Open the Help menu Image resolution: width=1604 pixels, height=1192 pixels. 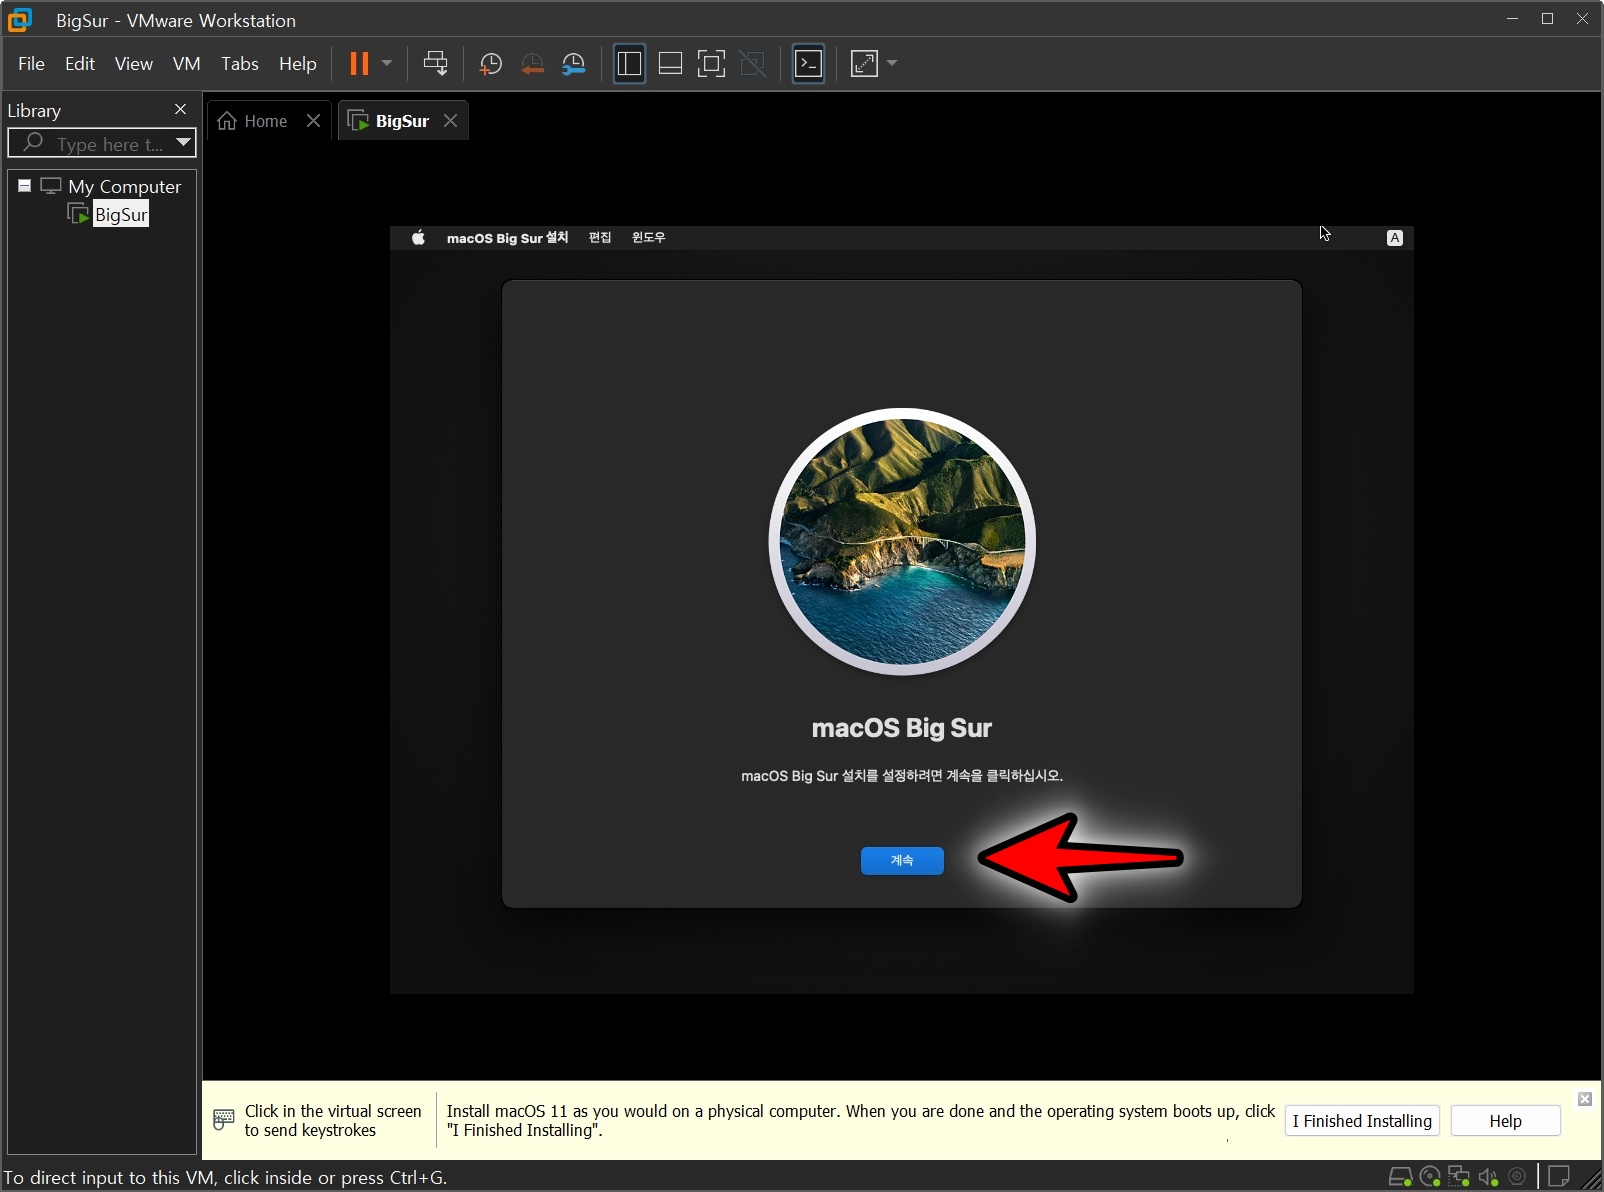pyautogui.click(x=297, y=64)
